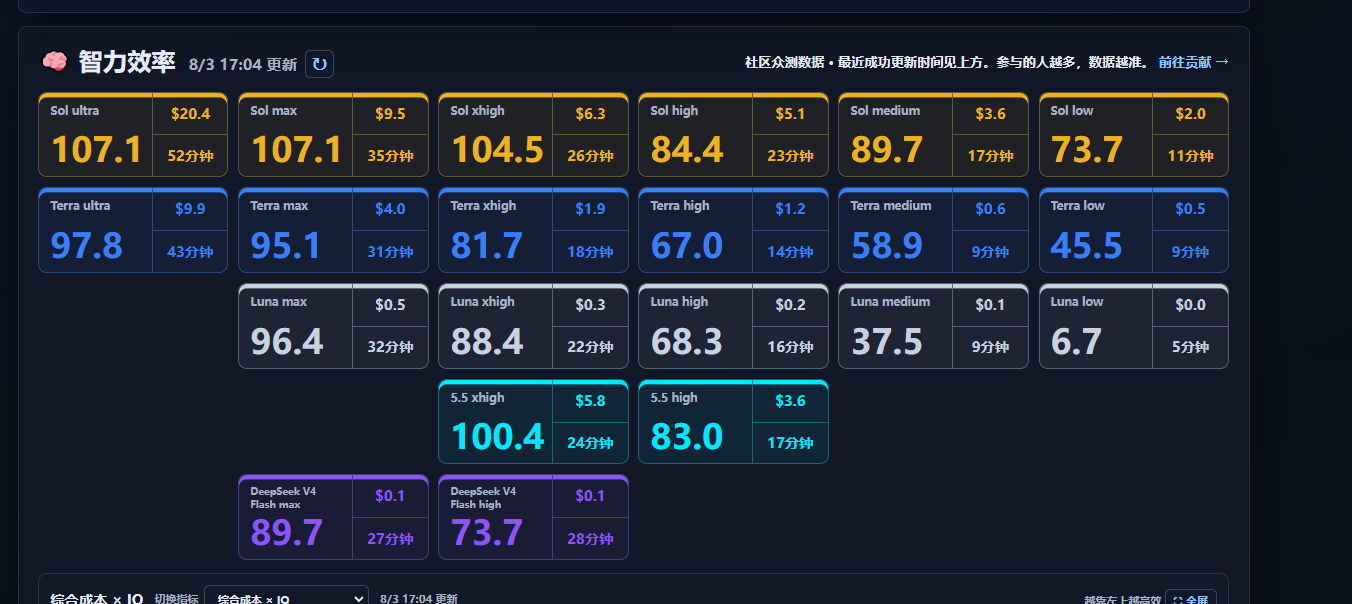The height and width of the screenshot is (604, 1352).
Task: Click the Sol xhigh 104.5 card
Action: point(533,135)
